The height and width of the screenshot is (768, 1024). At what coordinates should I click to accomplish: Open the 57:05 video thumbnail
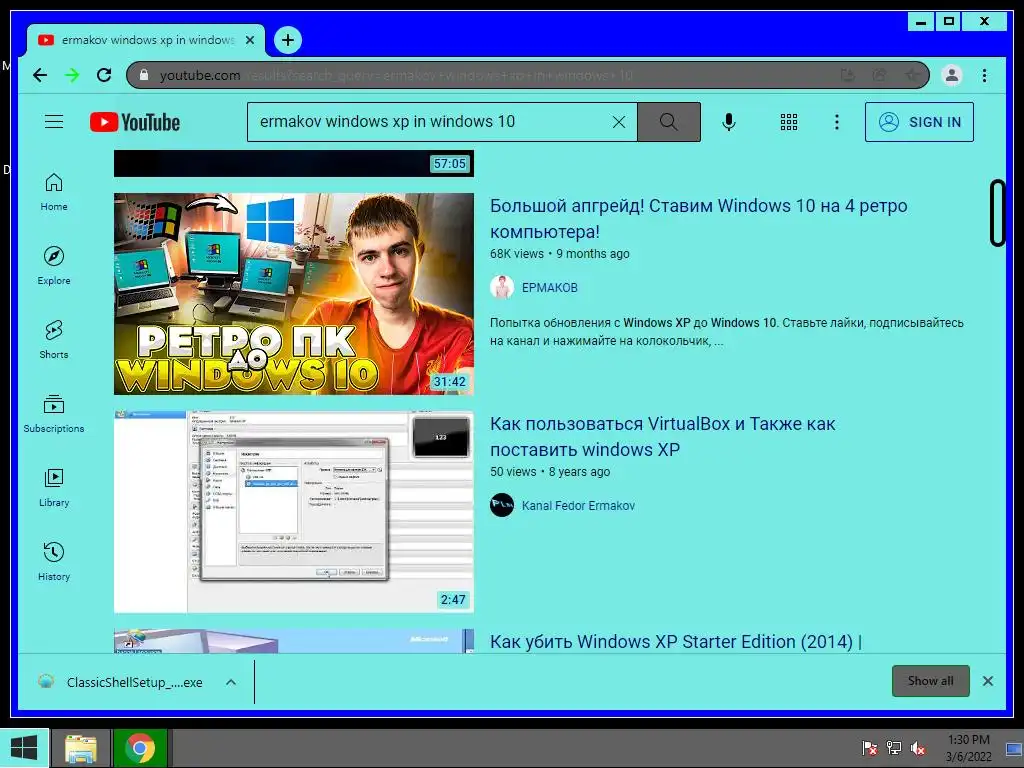(294, 163)
